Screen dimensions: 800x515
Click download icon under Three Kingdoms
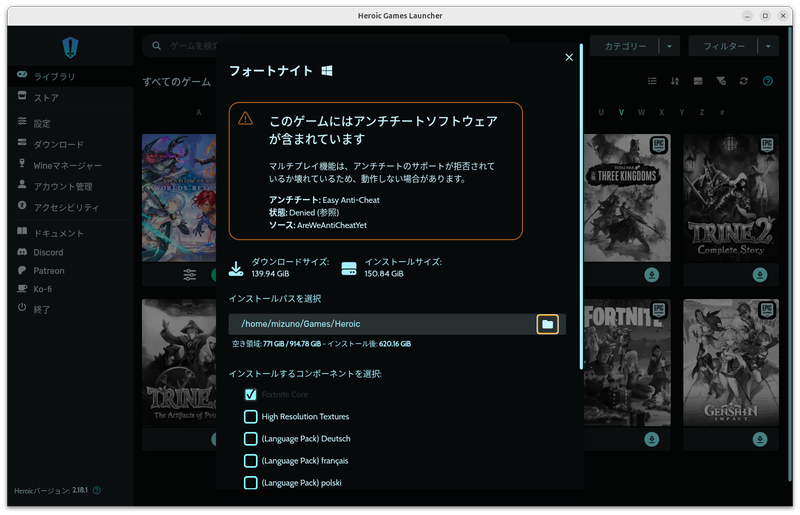point(652,275)
